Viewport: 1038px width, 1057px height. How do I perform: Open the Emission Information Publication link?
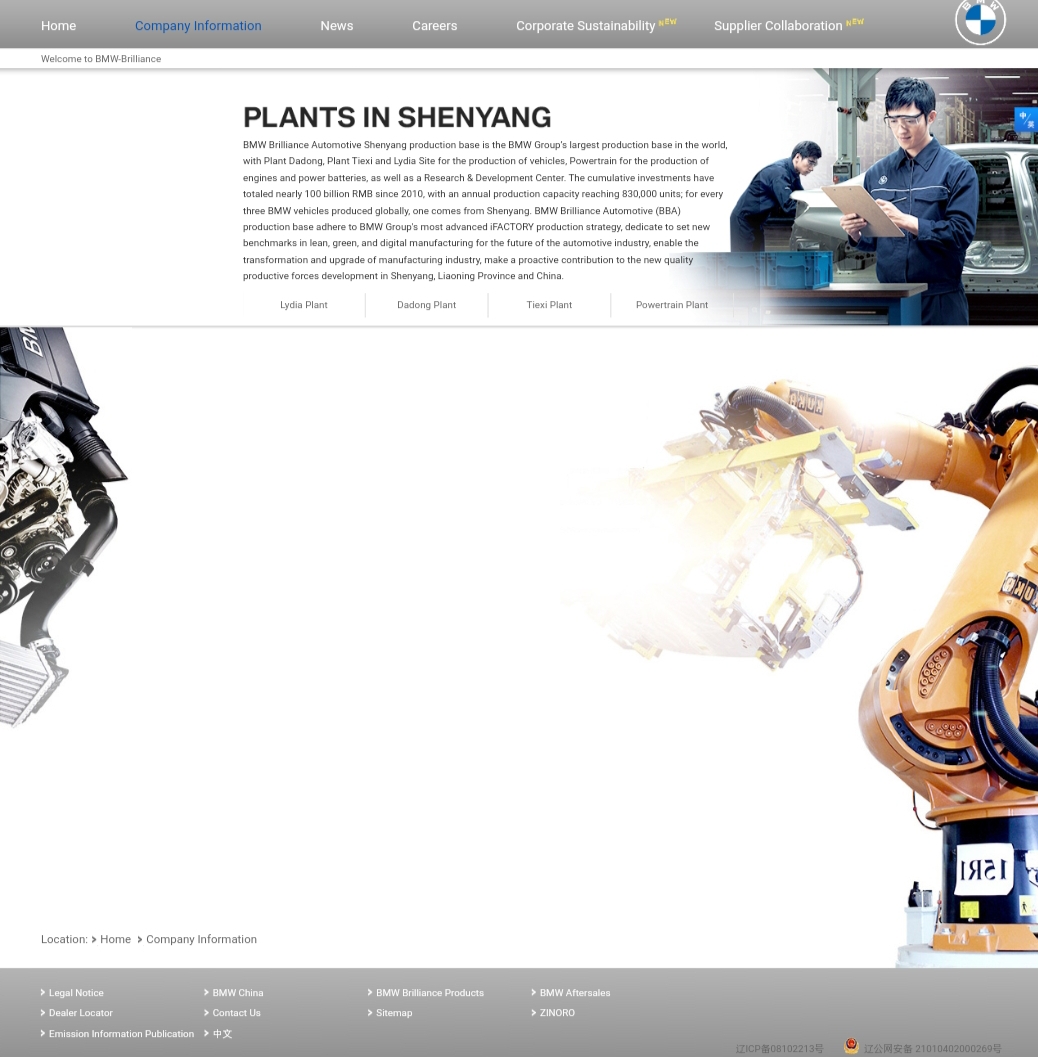pyautogui.click(x=121, y=1033)
